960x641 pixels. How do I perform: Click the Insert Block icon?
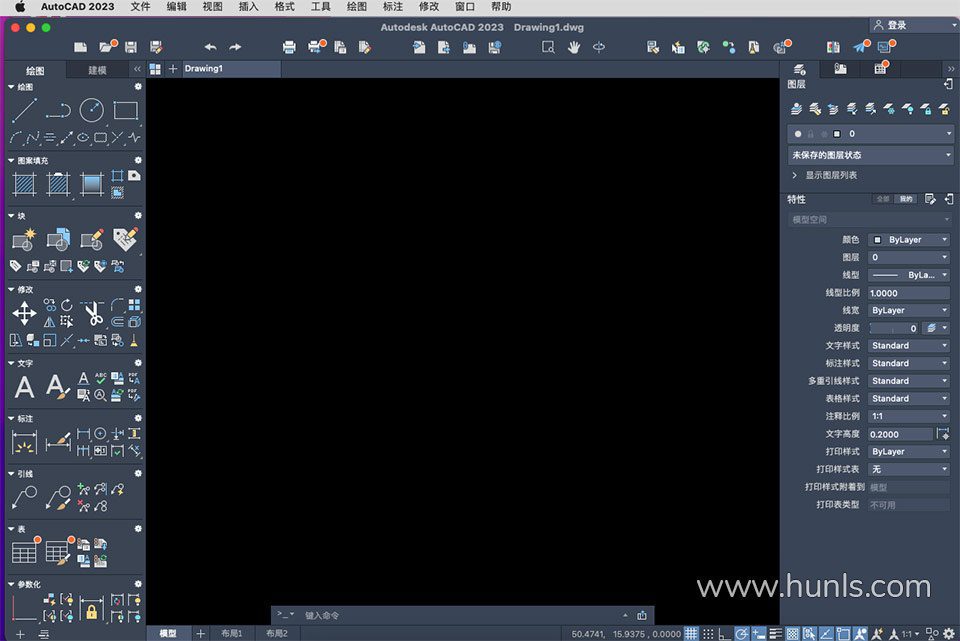click(x=58, y=239)
